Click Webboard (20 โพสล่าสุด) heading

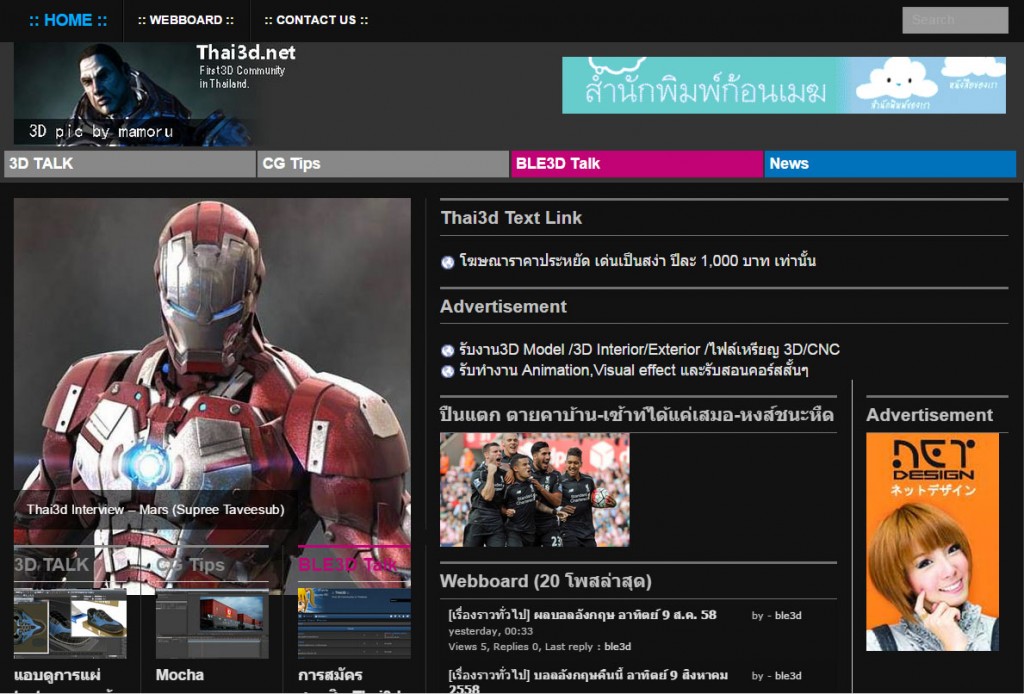pyautogui.click(x=545, y=582)
